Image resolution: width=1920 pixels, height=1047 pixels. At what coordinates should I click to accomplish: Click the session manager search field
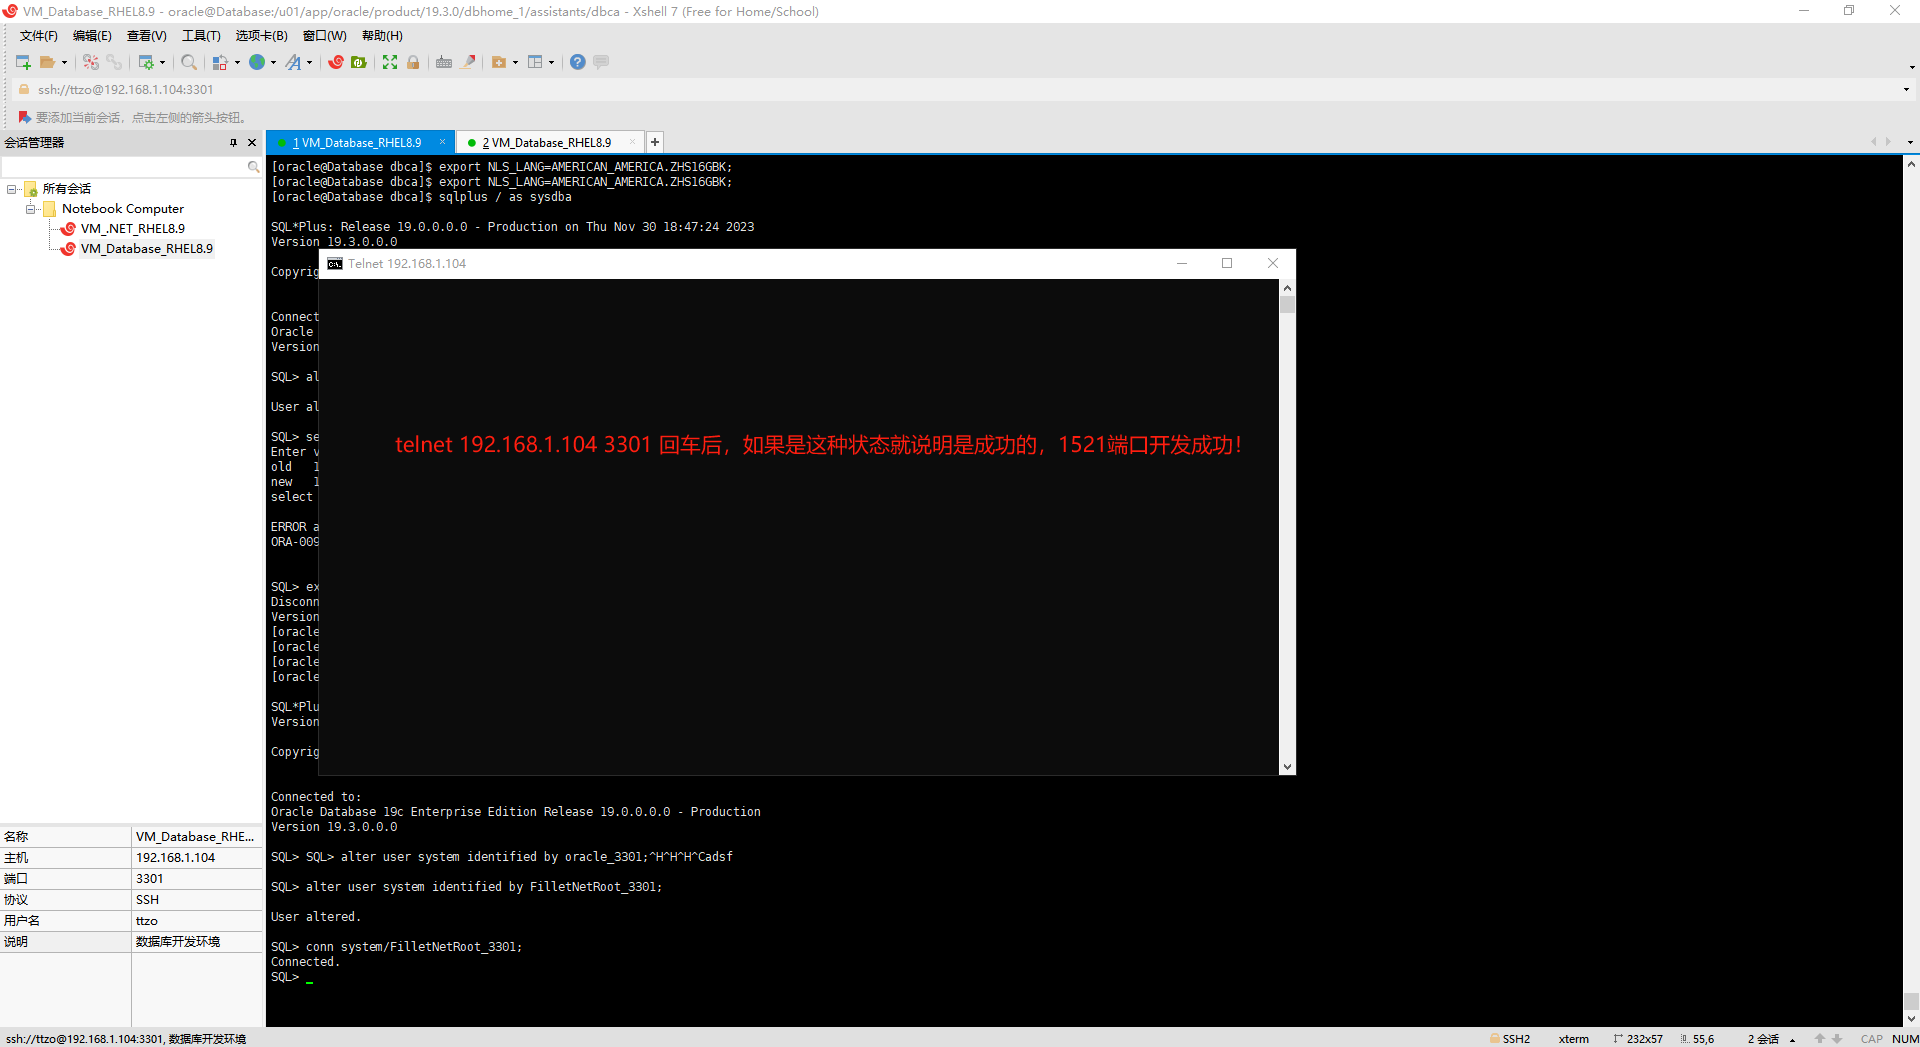click(124, 167)
